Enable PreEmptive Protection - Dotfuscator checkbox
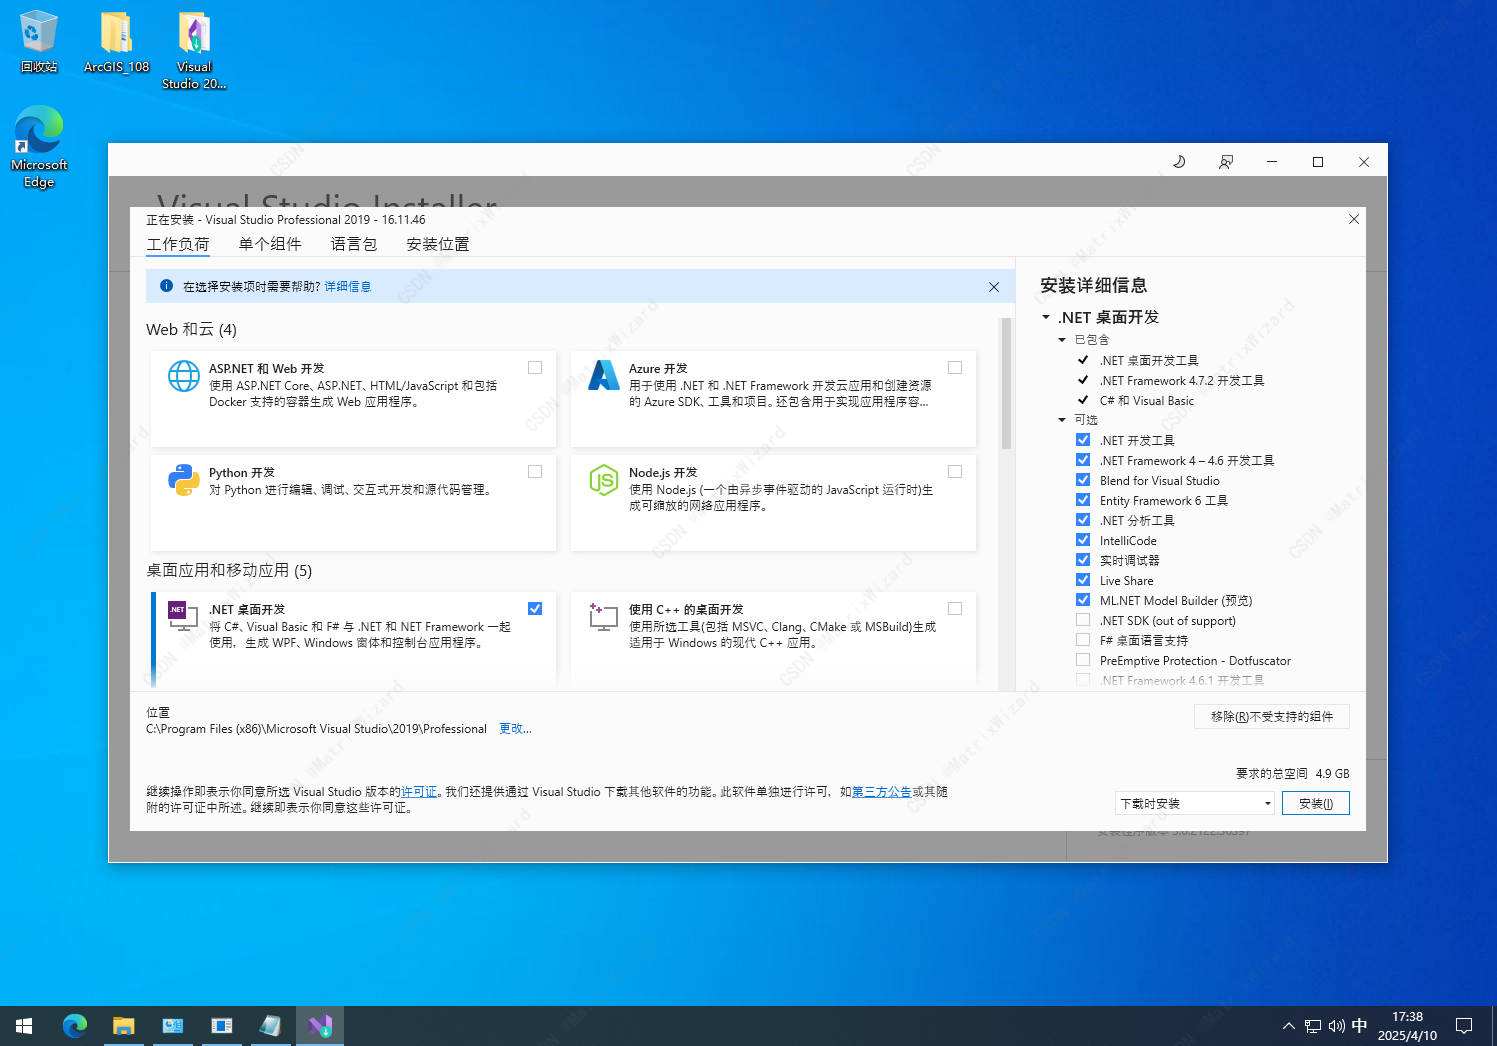 (x=1083, y=660)
